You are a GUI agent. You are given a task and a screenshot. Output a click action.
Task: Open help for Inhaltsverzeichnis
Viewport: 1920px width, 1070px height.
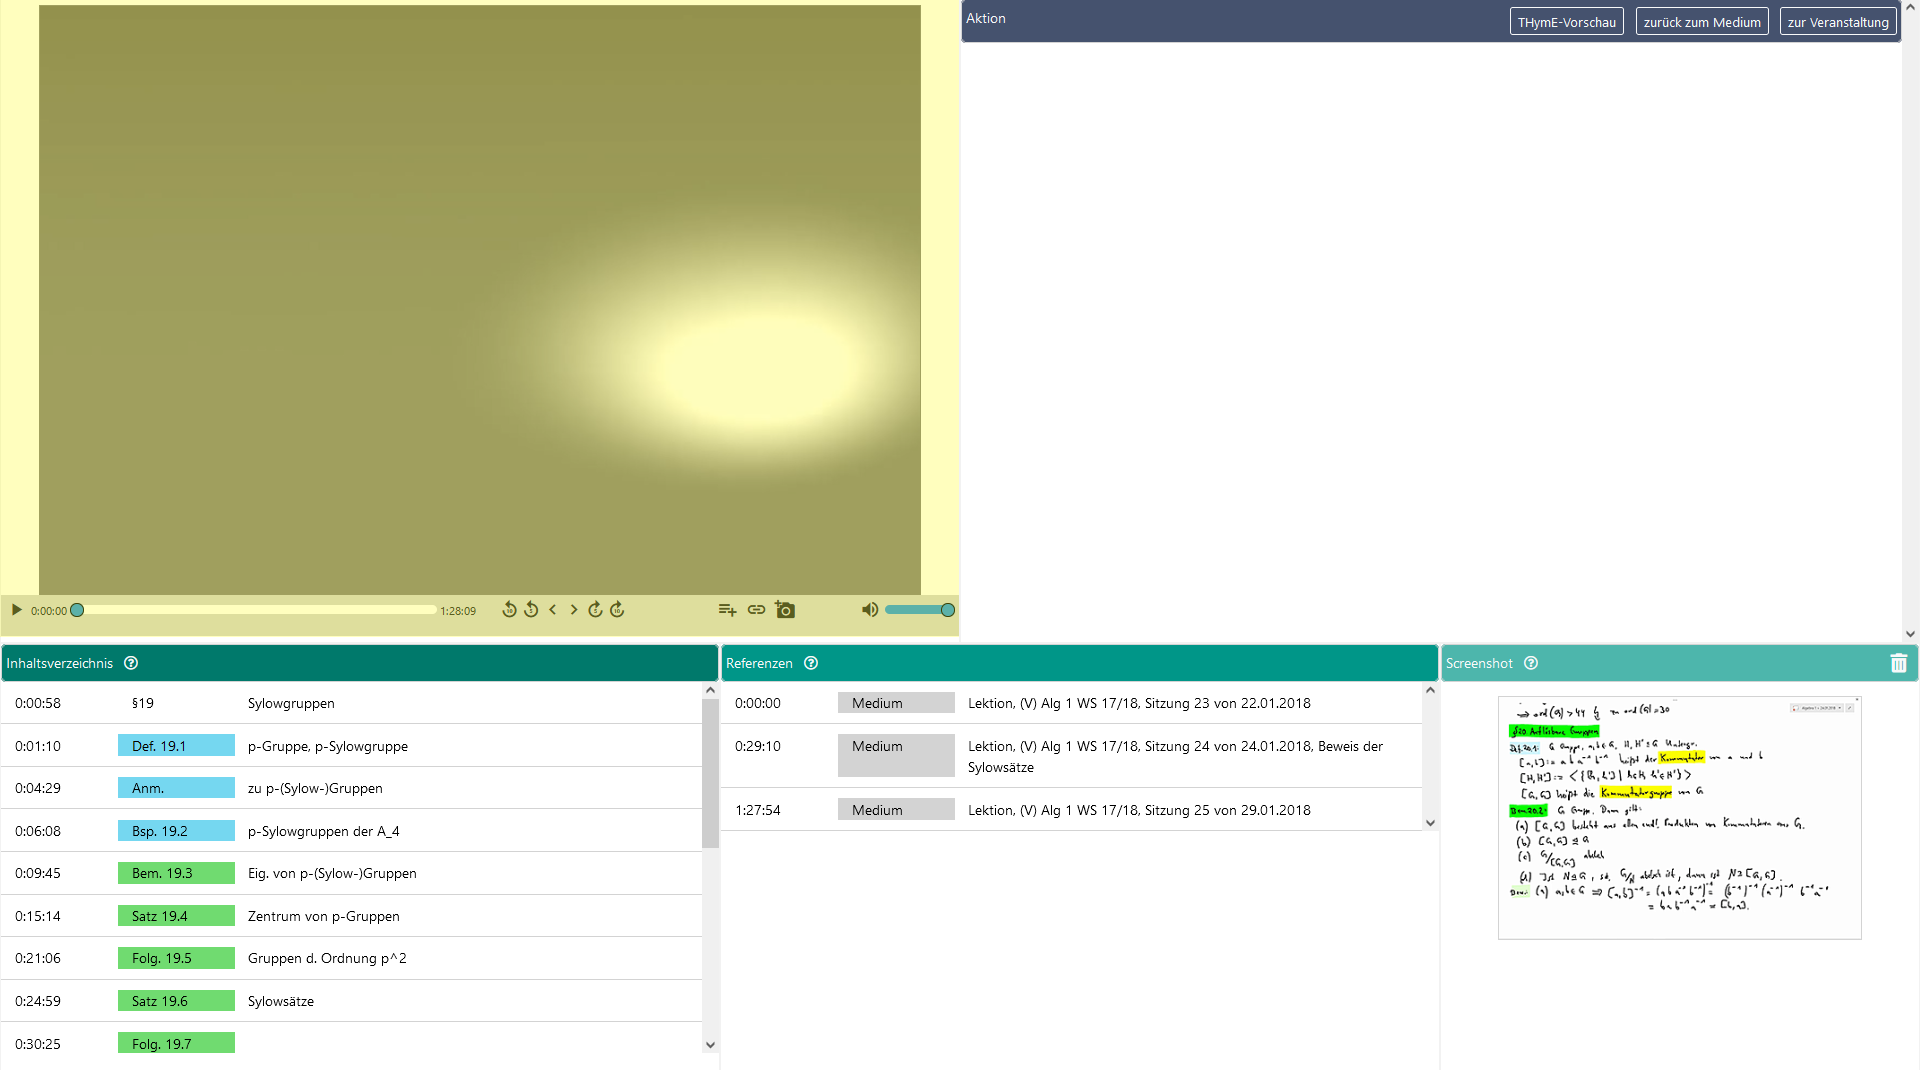(x=131, y=663)
